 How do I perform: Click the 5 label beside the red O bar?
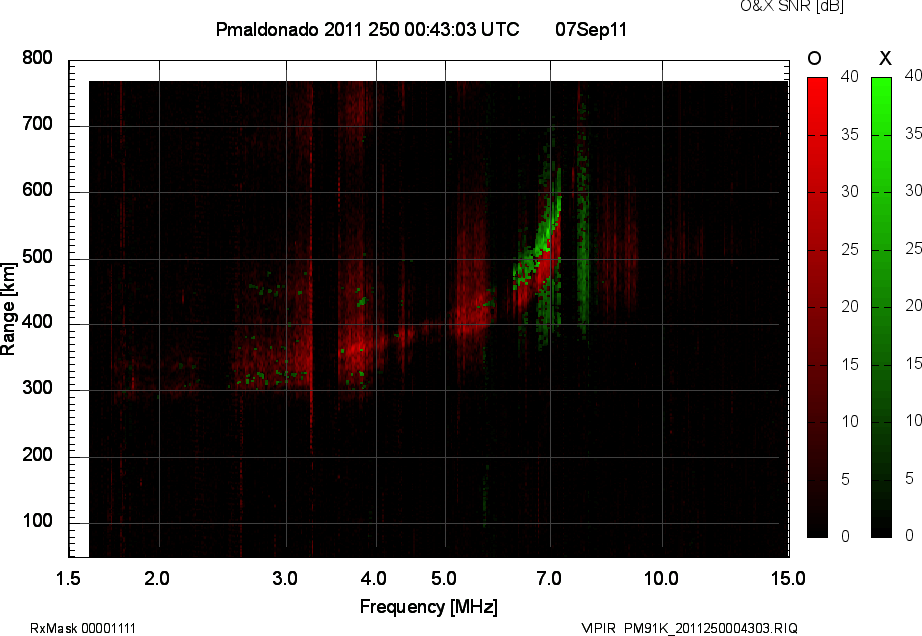(x=846, y=480)
